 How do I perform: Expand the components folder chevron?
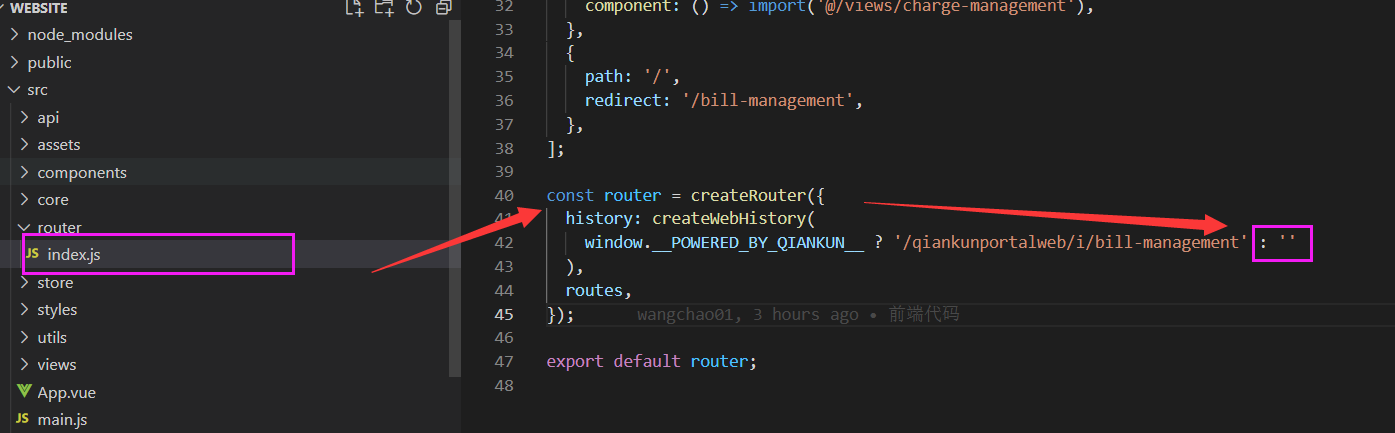pos(24,172)
